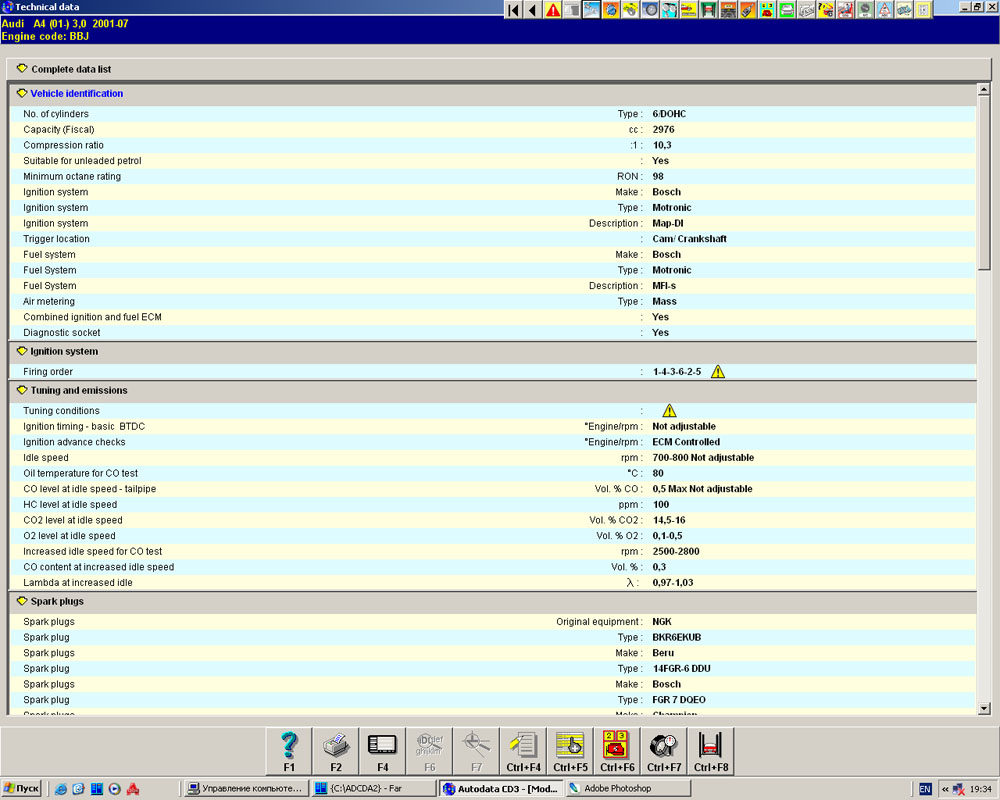1000x800 pixels.
Task: Click the scrollbar down arrow on data list
Action: point(983,708)
